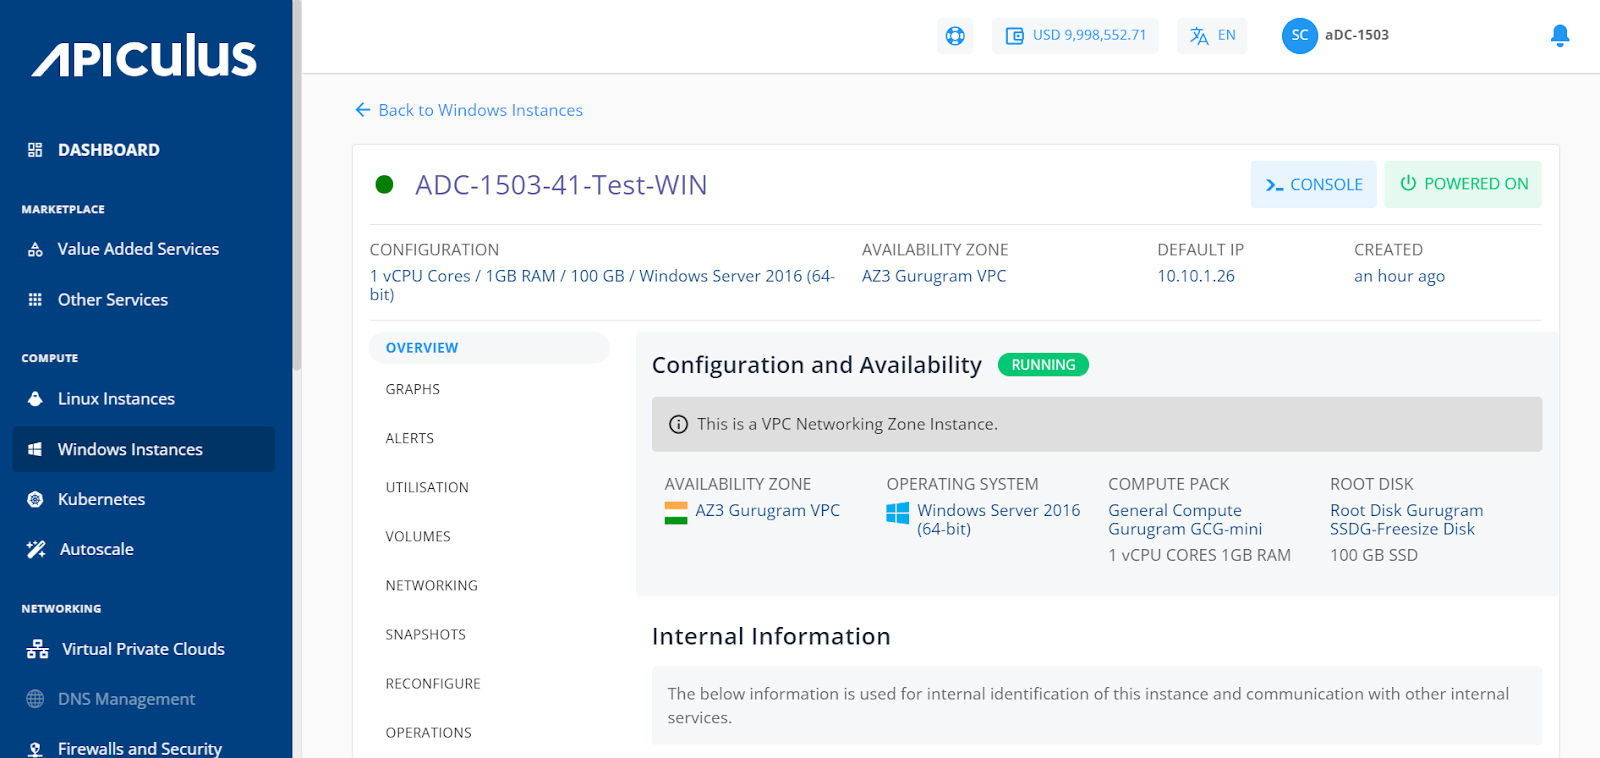Click '1 vCPU CORES 1GB RAM' text

(x=1199, y=555)
